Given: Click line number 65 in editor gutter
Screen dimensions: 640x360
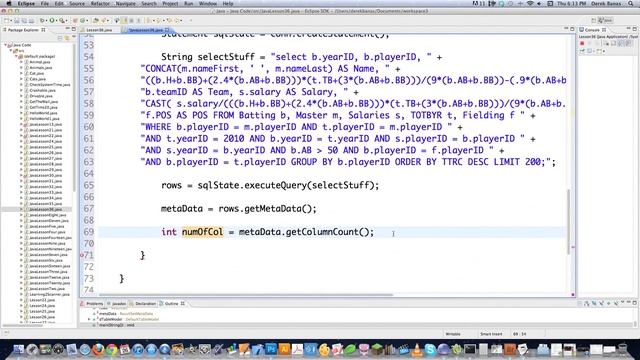Looking at the screenshot, I should tap(89, 185).
